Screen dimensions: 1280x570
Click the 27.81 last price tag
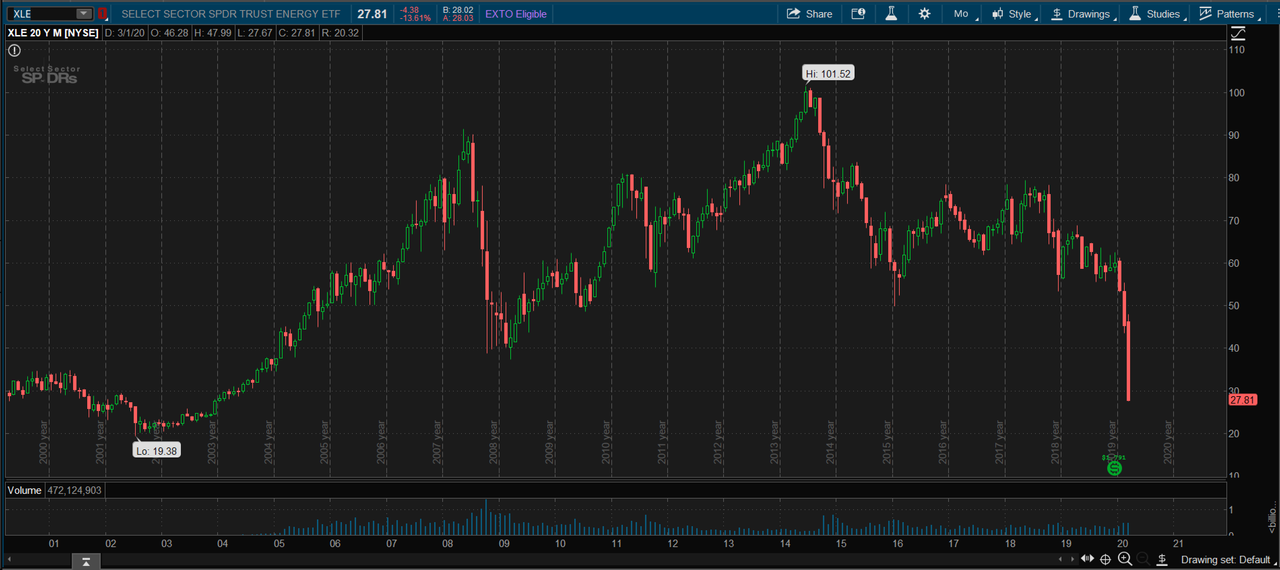click(1242, 399)
